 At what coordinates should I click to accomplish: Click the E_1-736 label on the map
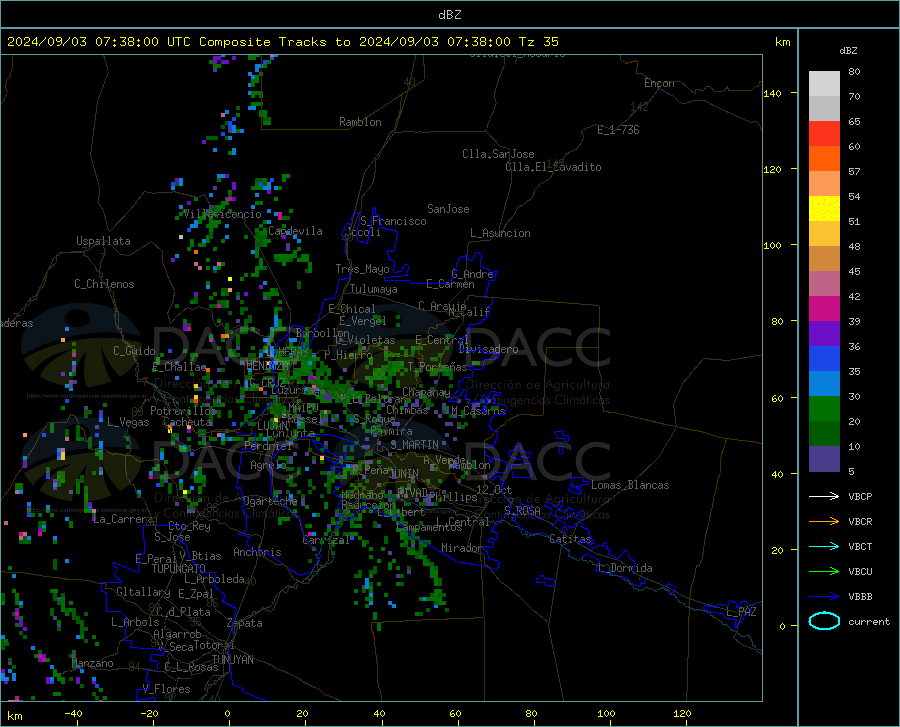(x=618, y=130)
